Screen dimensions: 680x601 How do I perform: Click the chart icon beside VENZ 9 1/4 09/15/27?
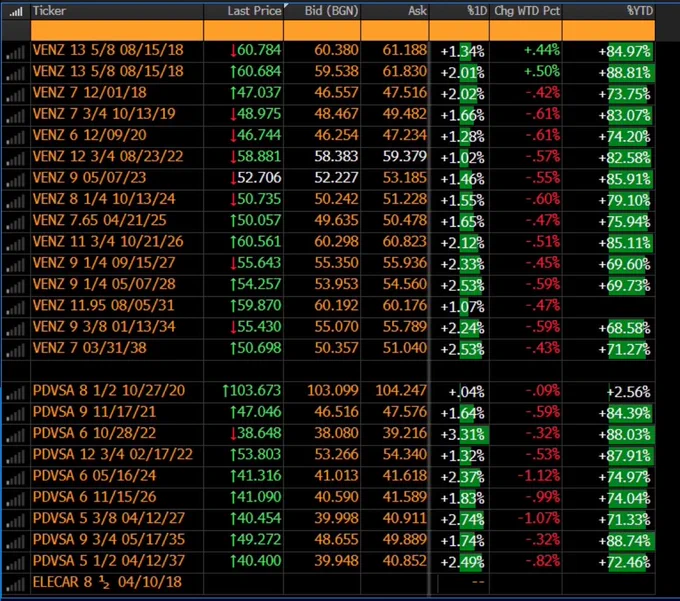[15, 265]
